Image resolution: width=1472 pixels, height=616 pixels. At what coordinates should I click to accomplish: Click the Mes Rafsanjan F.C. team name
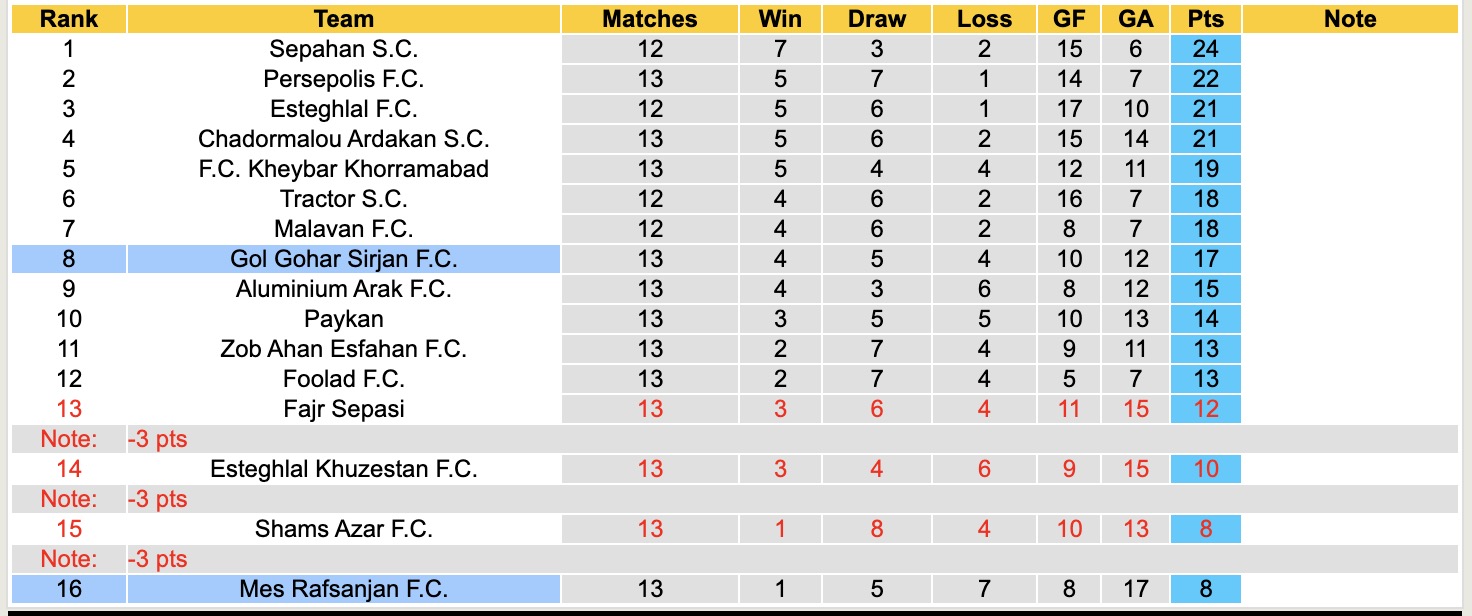pos(343,589)
